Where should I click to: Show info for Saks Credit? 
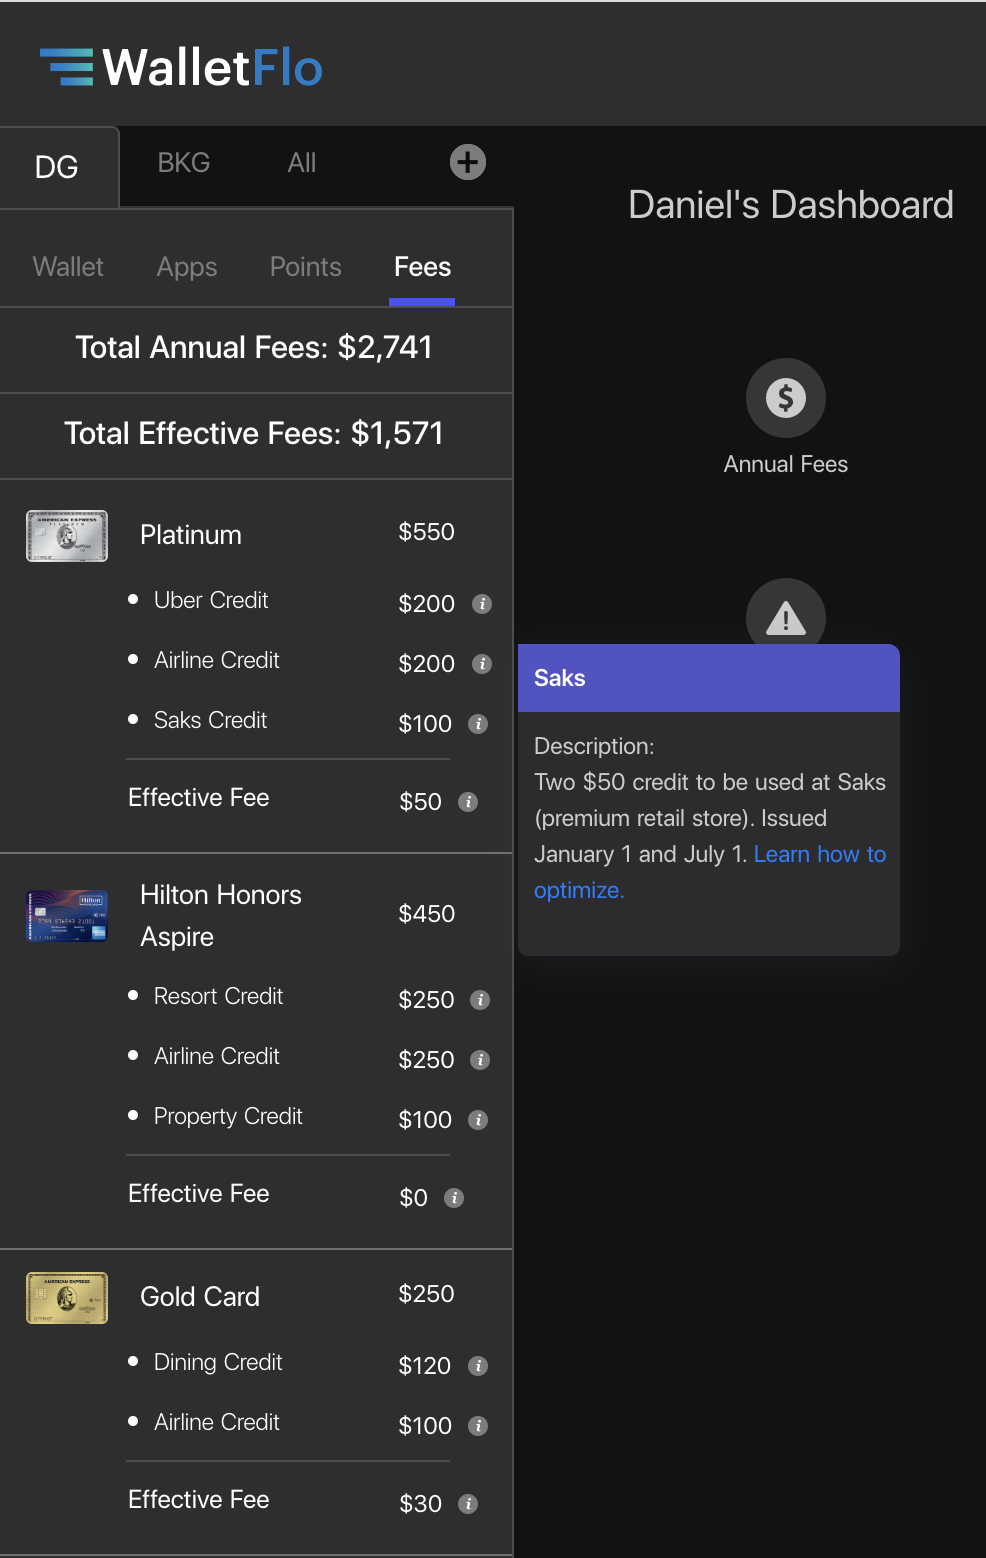click(x=478, y=724)
